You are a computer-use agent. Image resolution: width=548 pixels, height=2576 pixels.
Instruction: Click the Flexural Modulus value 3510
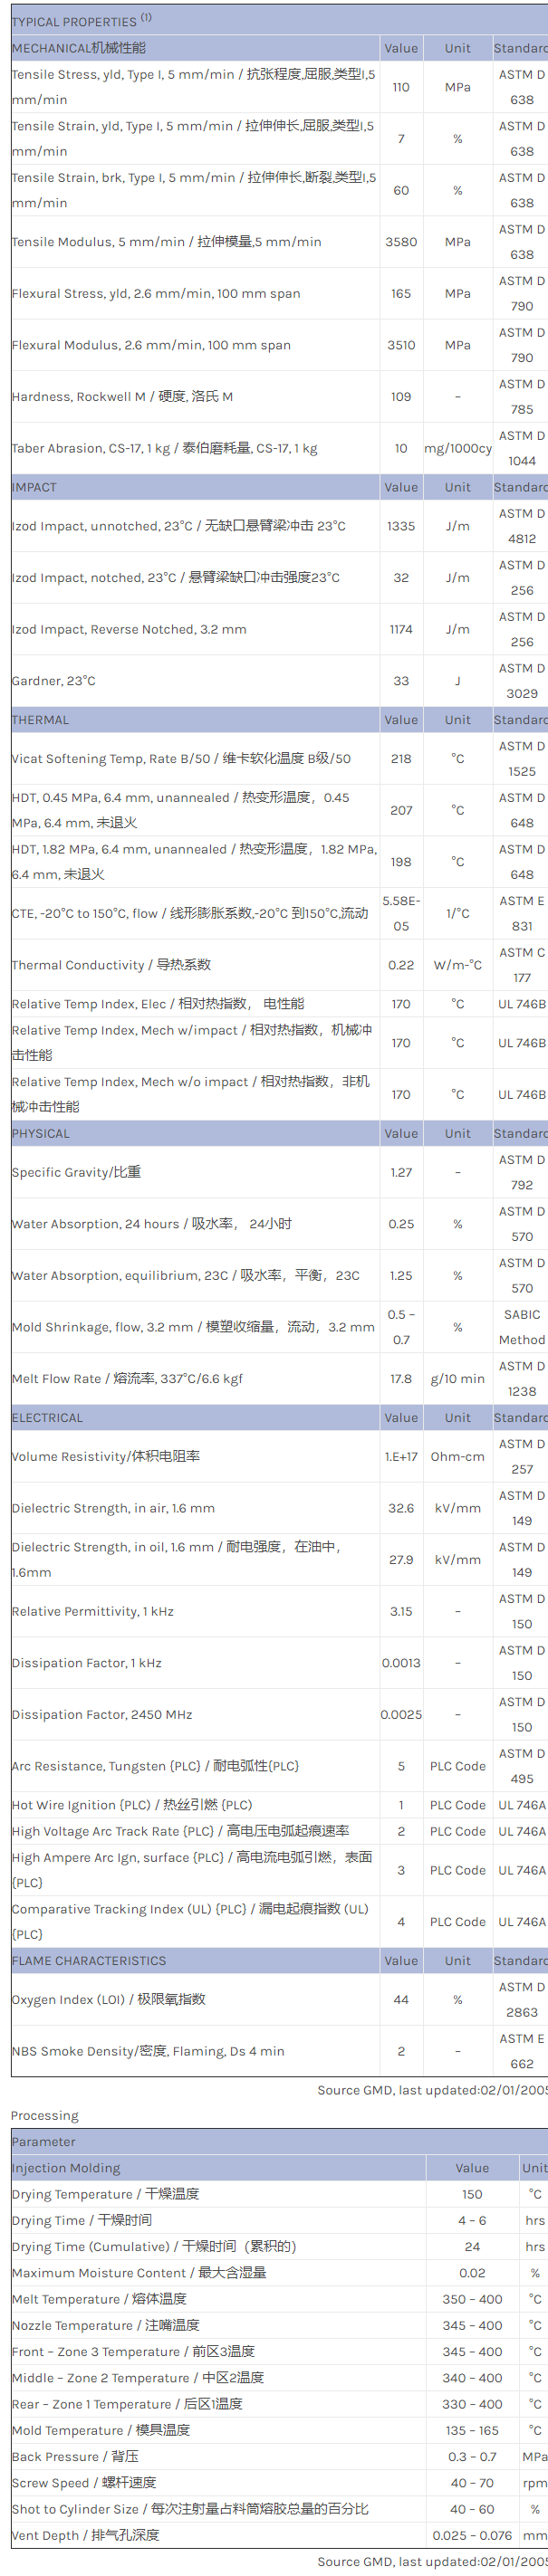[x=401, y=345]
